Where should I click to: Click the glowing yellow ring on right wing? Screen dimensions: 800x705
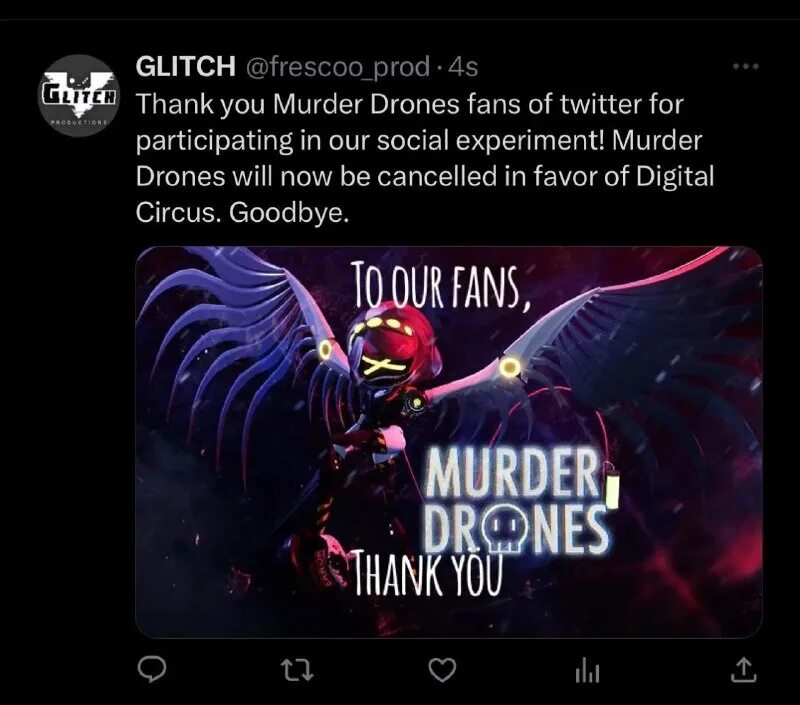pos(510,366)
